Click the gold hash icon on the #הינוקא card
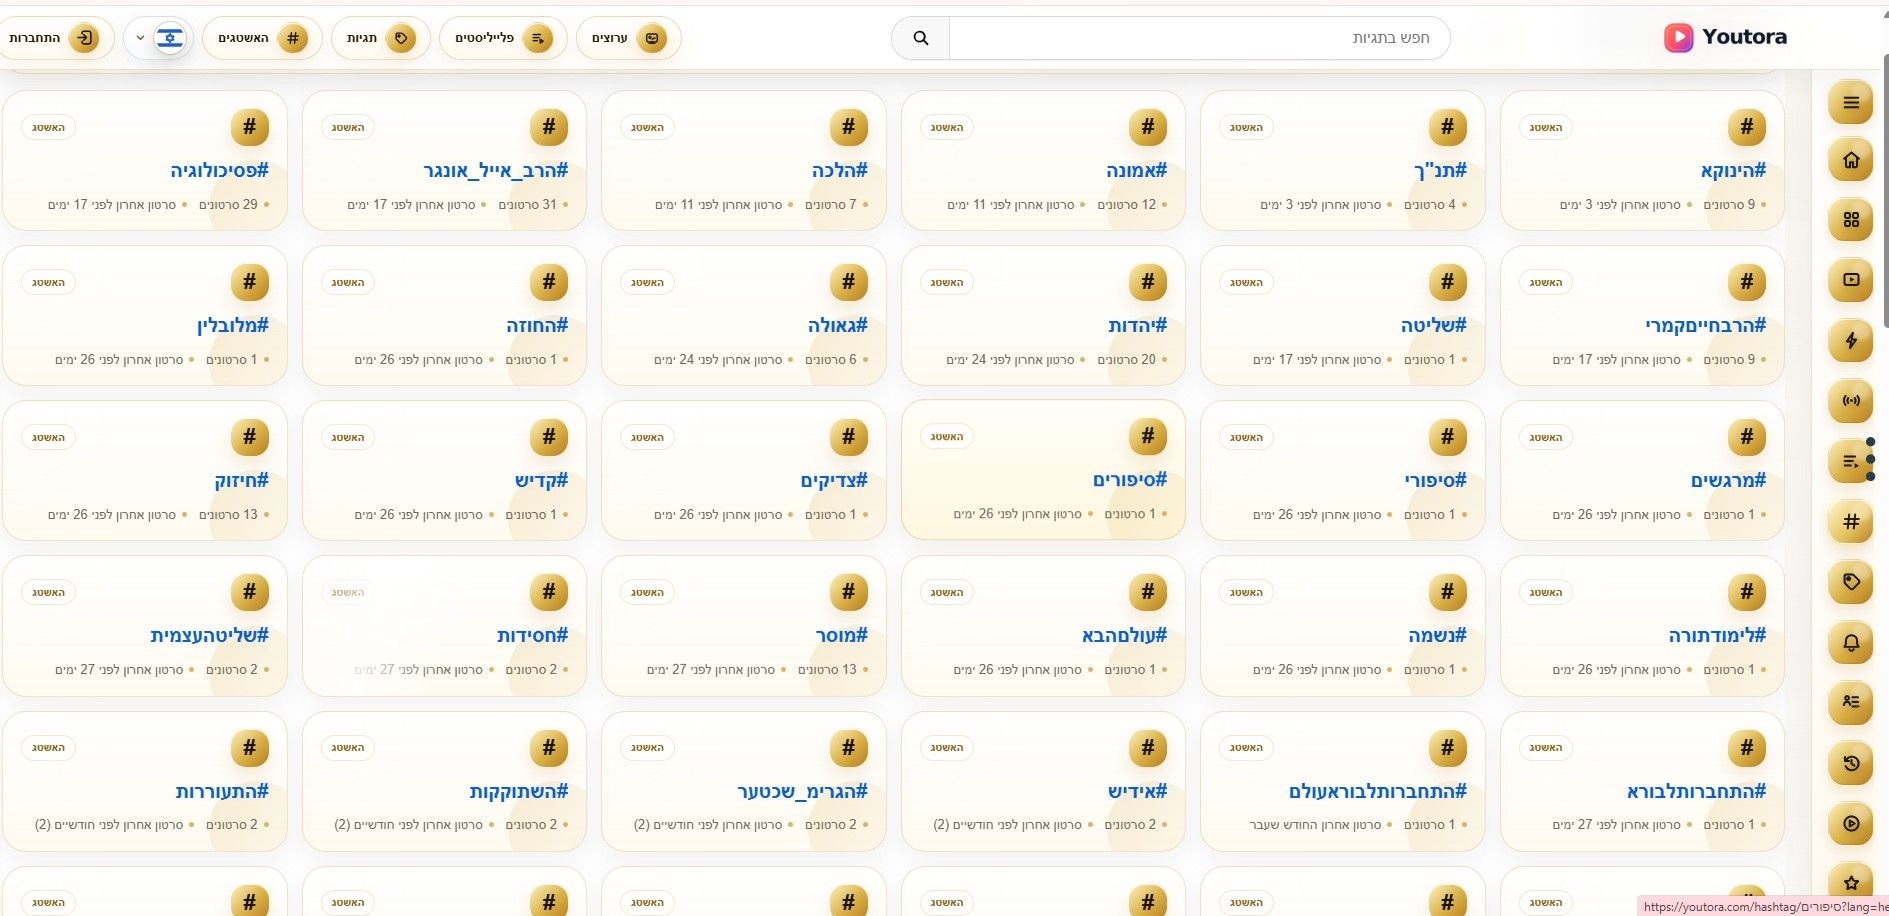 click(x=1747, y=127)
